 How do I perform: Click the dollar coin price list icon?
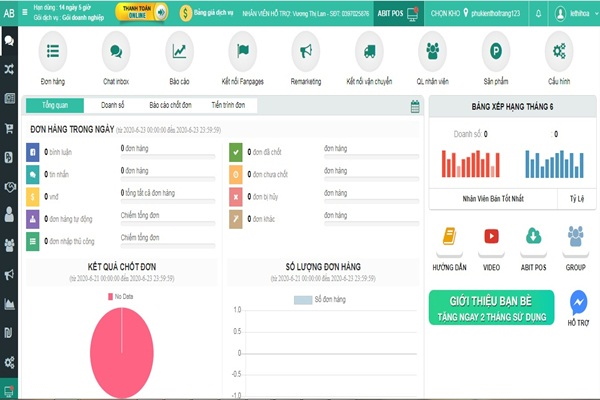(x=185, y=13)
